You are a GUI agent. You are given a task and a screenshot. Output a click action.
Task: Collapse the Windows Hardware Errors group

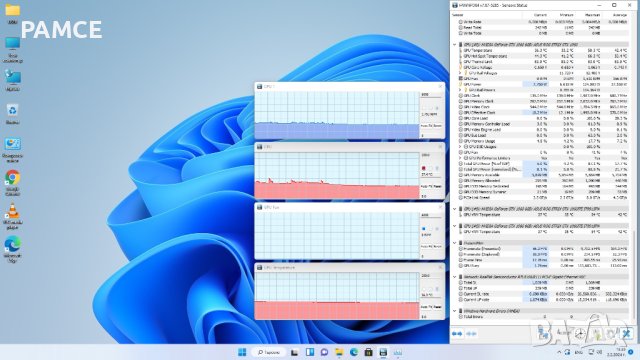pyautogui.click(x=455, y=311)
